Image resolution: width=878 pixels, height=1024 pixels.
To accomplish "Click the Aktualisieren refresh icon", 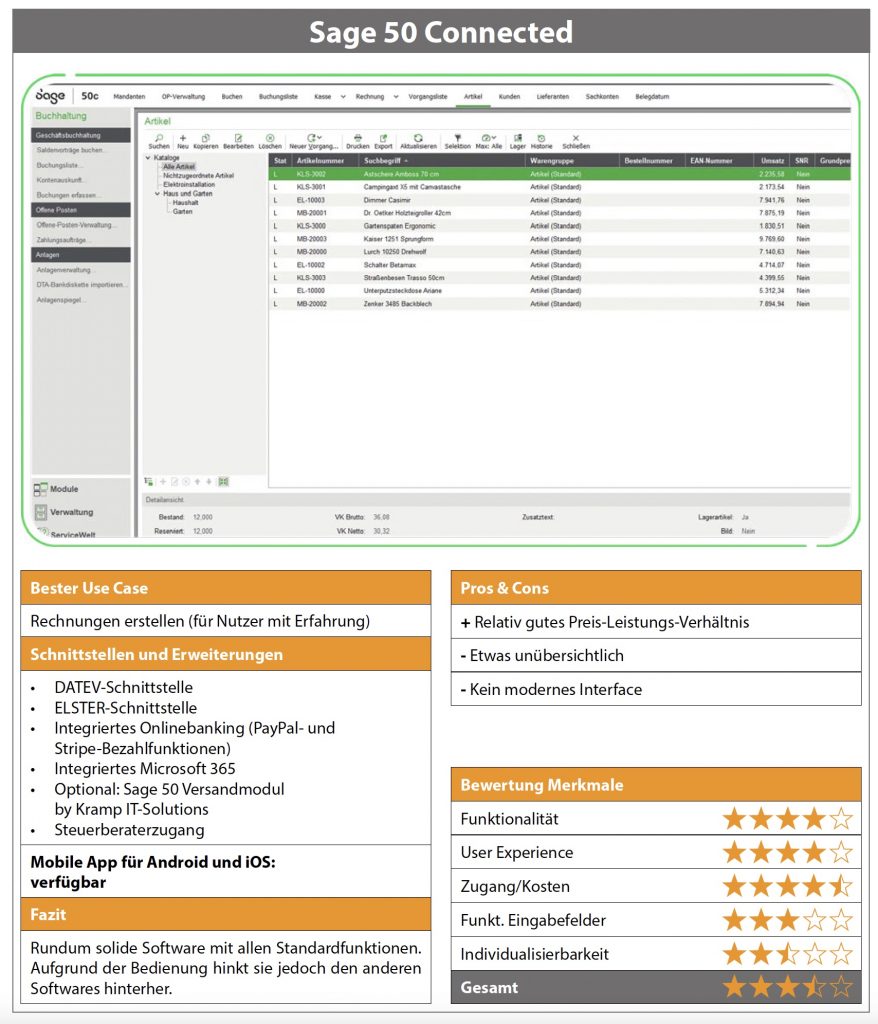I will coord(418,138).
